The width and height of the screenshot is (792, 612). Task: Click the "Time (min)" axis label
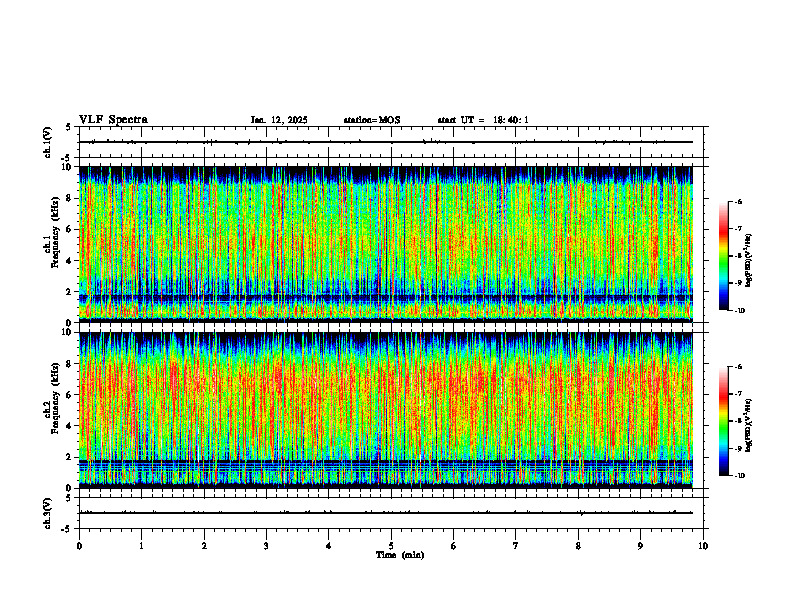[x=400, y=555]
